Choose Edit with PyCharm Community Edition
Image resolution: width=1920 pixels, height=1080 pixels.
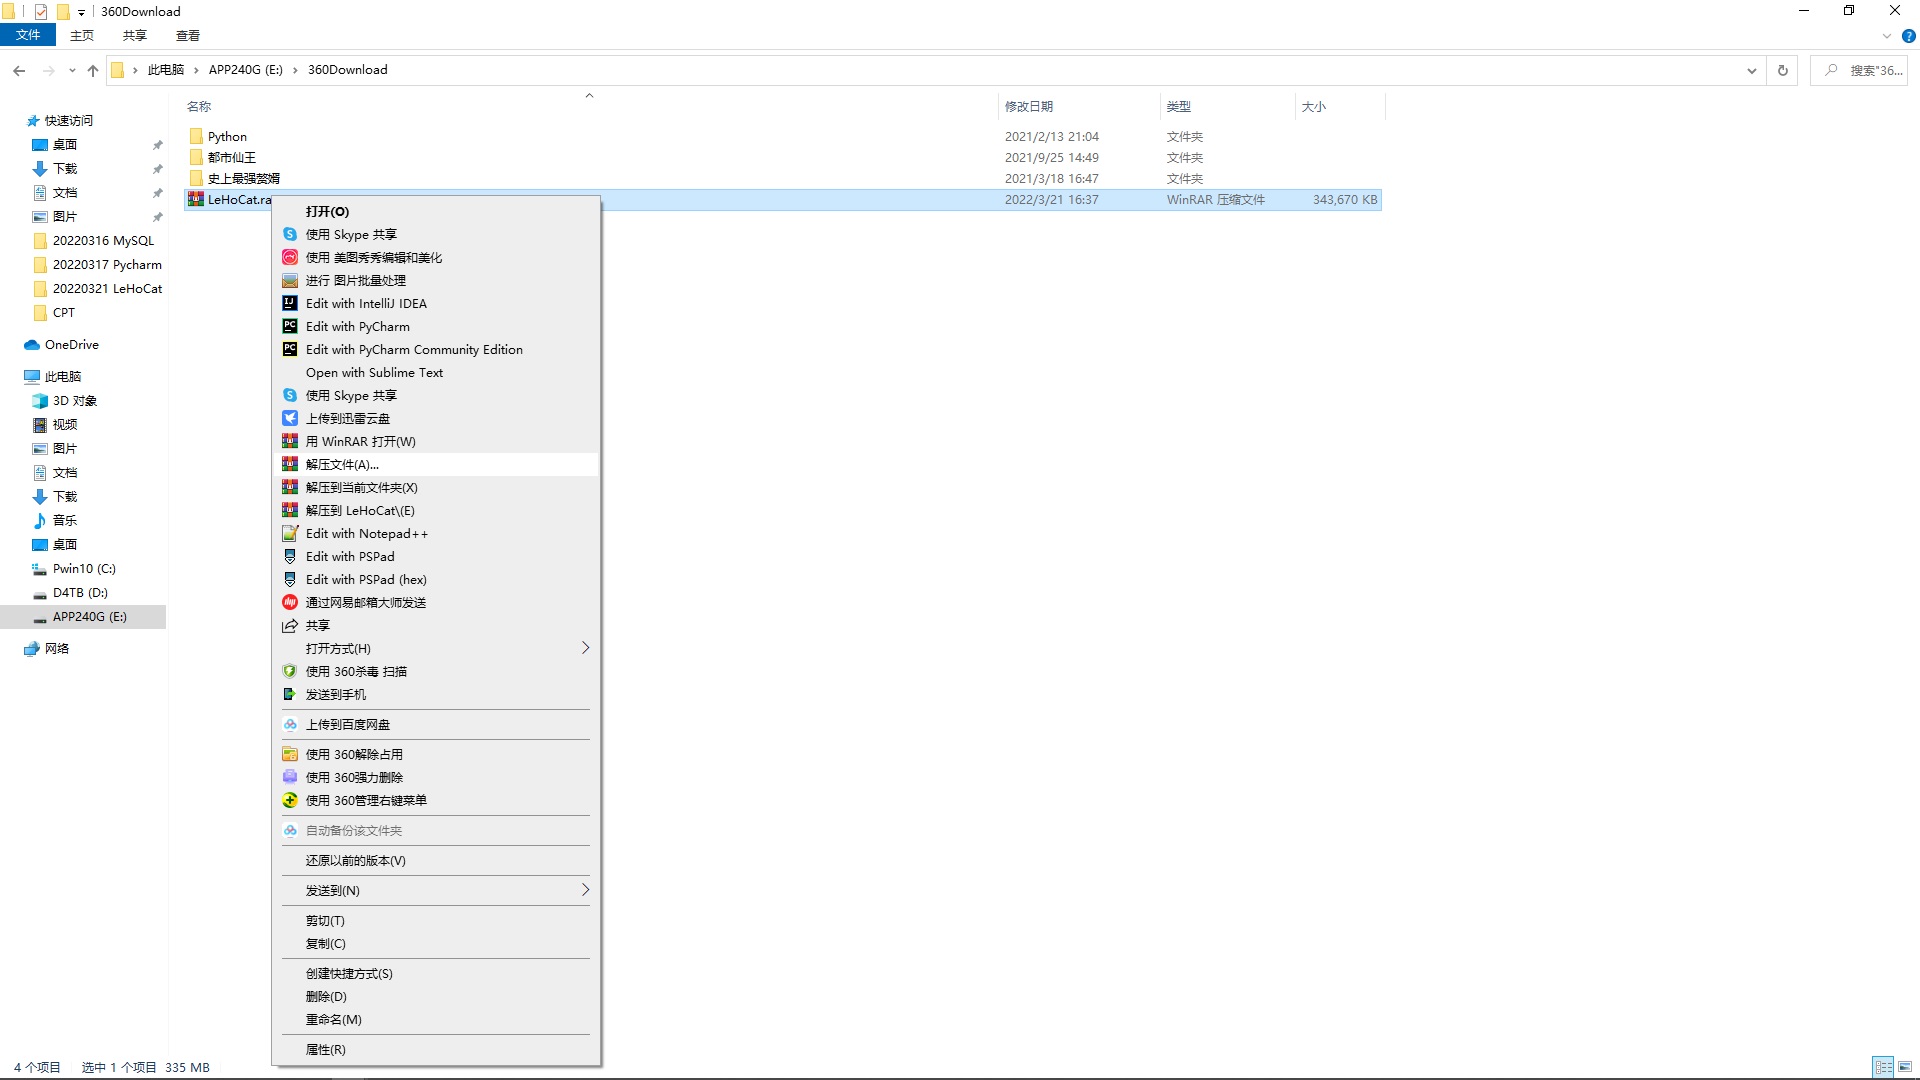click(x=414, y=349)
